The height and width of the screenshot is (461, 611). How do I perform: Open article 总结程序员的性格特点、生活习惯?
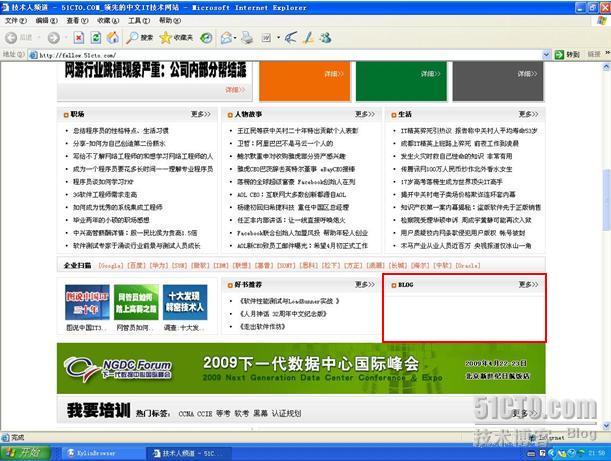point(121,131)
